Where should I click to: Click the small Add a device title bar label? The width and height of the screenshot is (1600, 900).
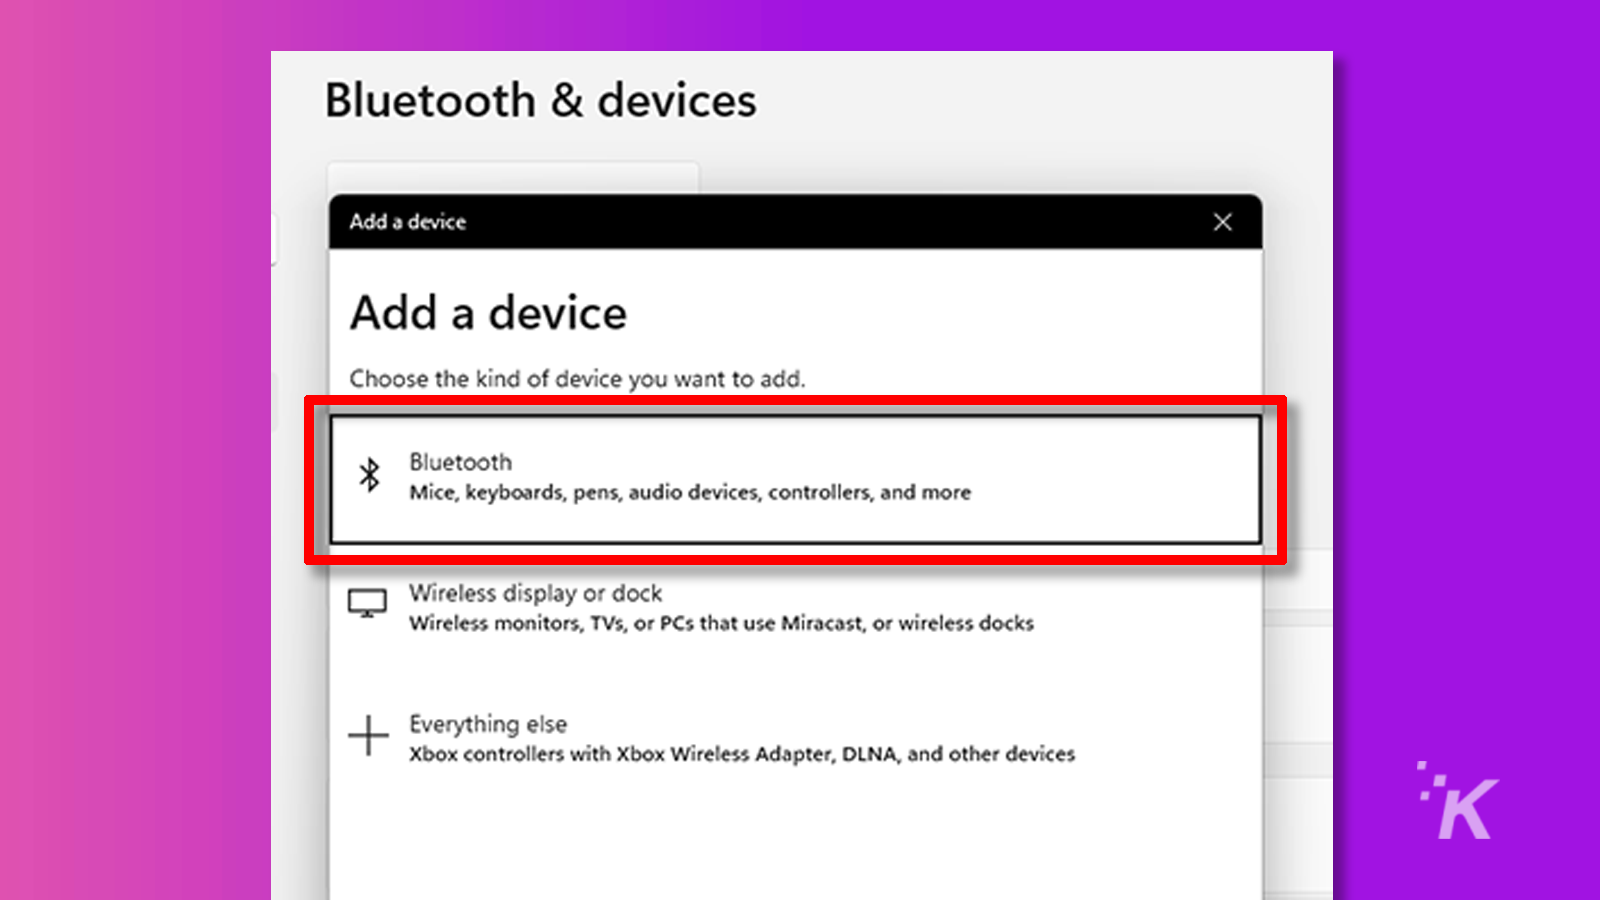407,222
